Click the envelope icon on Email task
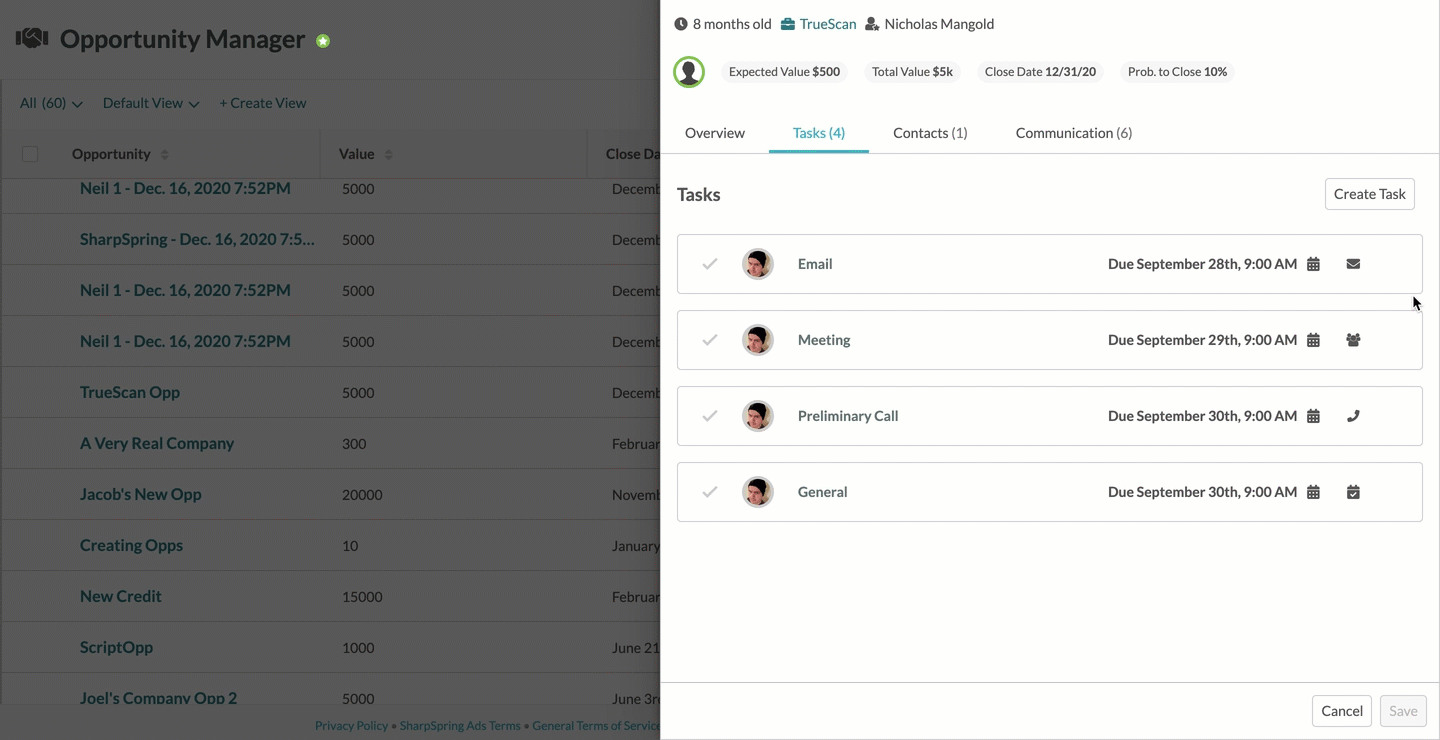This screenshot has height=740, width=1440. 1353,264
